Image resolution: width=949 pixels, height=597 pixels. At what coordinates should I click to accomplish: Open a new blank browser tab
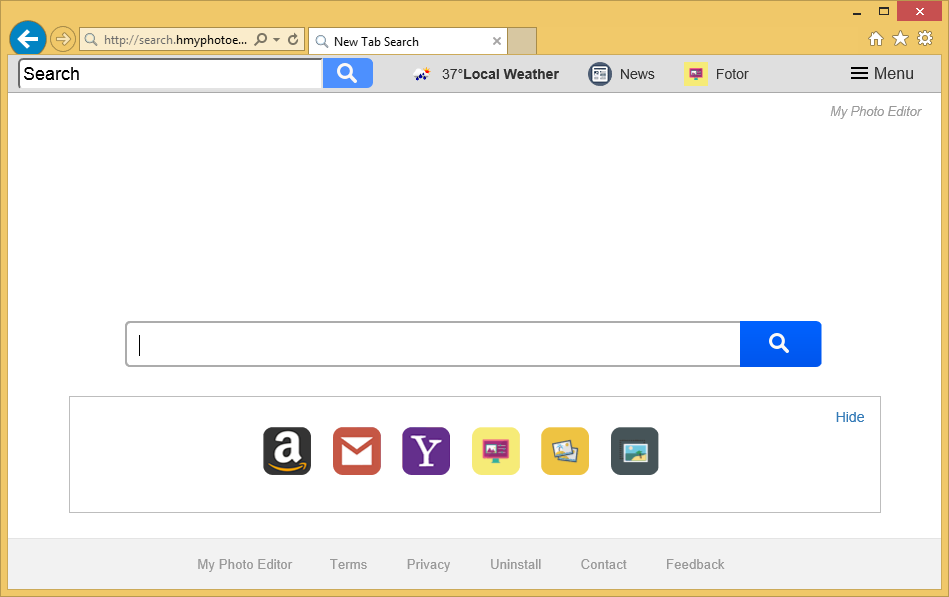click(522, 41)
